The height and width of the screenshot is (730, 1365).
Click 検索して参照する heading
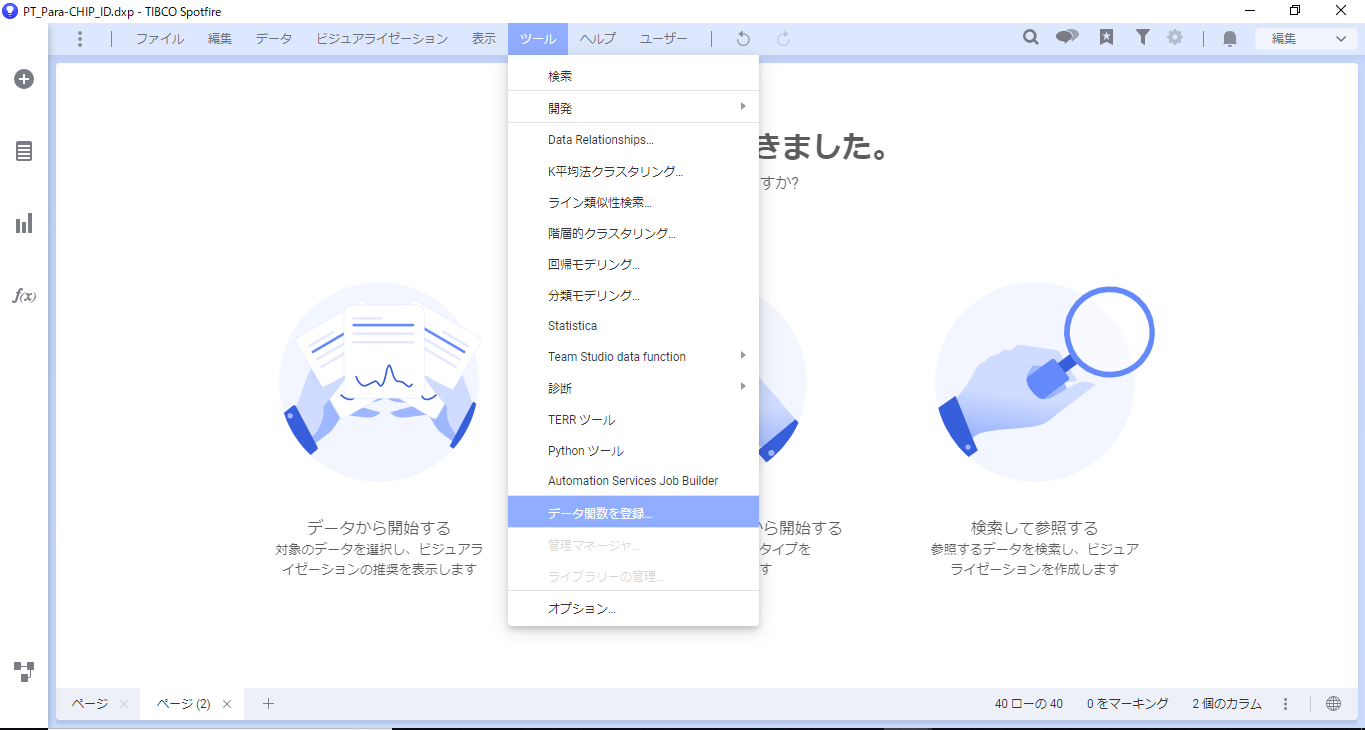coord(1034,527)
